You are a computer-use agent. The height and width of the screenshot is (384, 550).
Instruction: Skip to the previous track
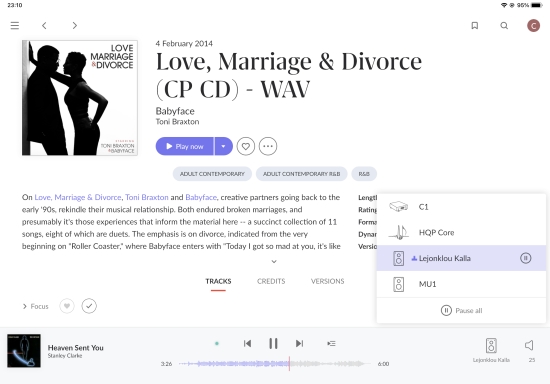247,344
